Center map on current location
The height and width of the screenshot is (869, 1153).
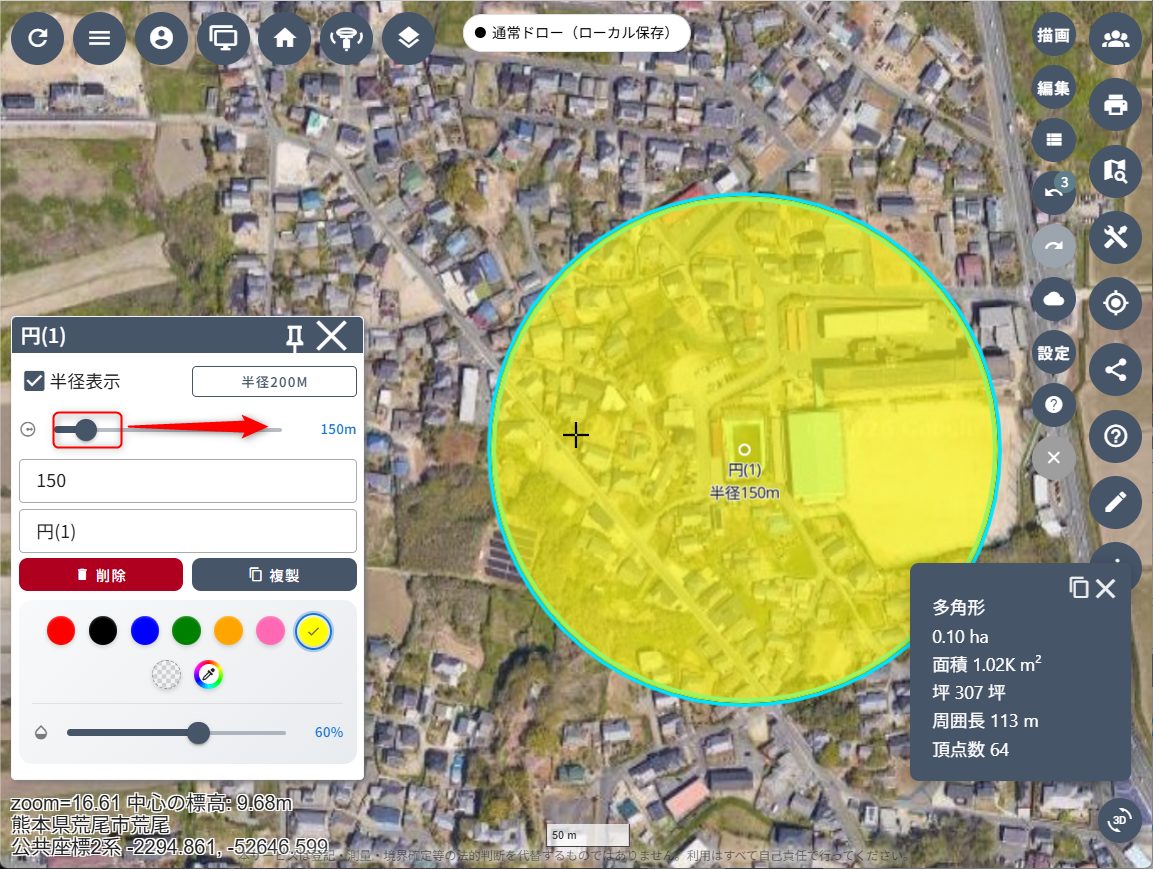point(1115,303)
